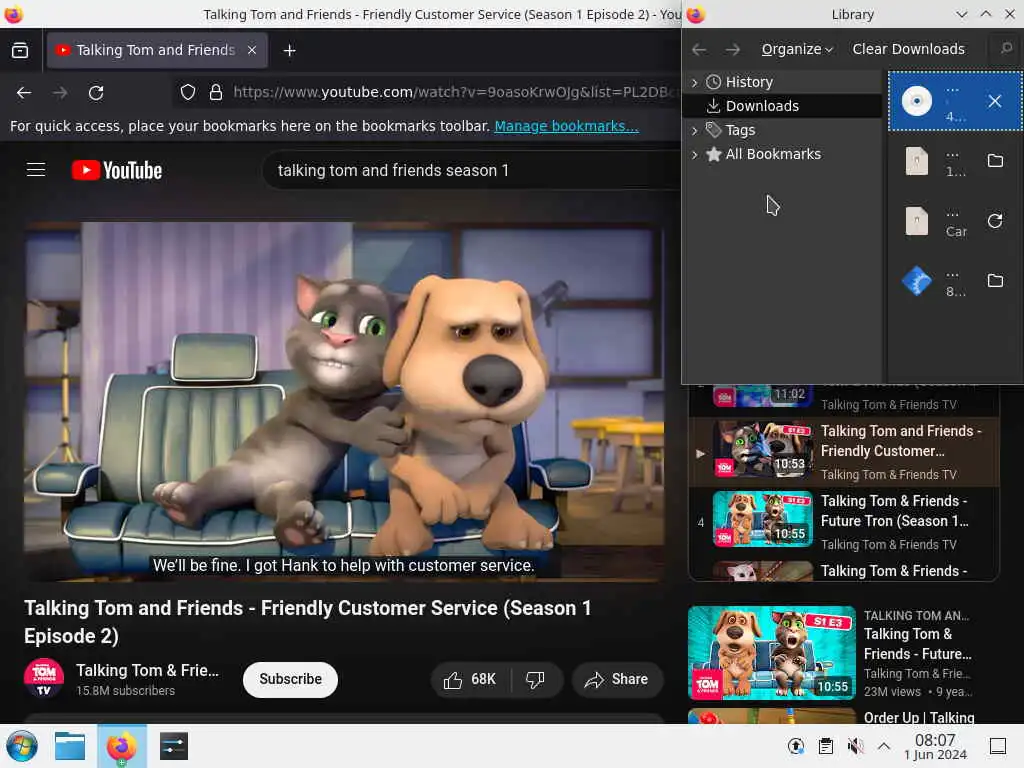Expand History tree node

click(x=694, y=82)
